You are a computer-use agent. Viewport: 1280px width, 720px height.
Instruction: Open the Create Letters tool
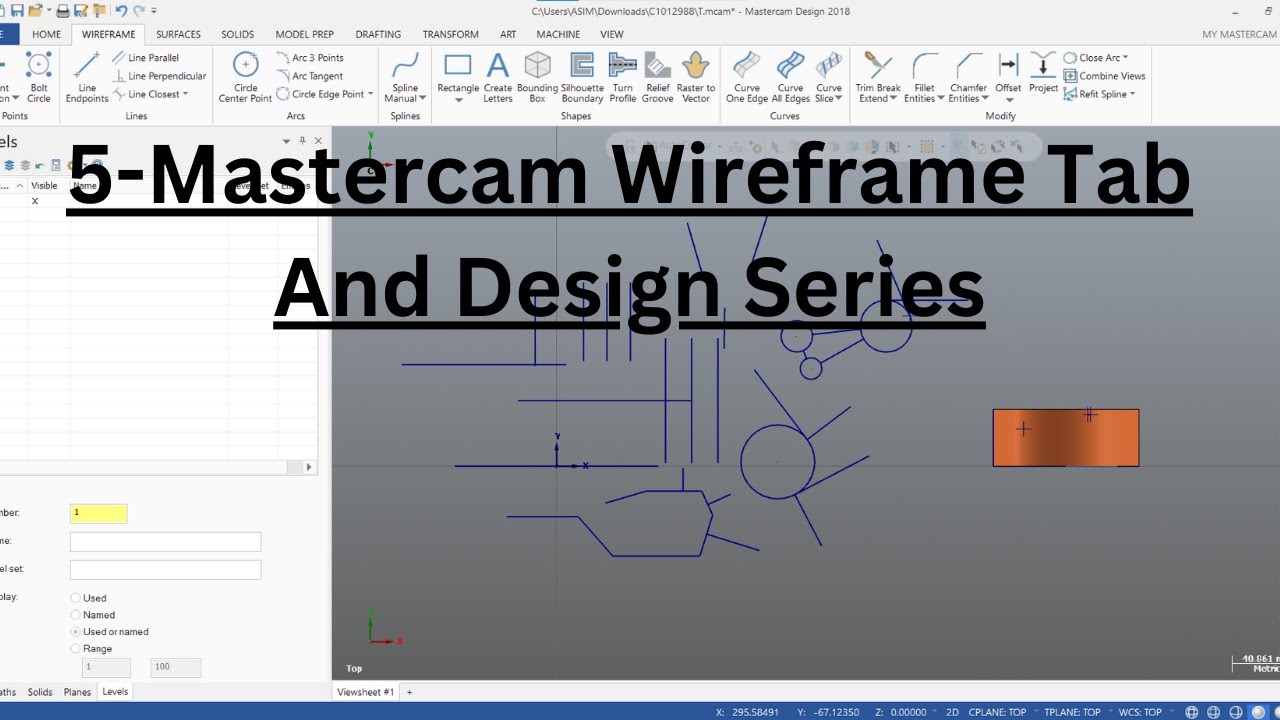click(498, 78)
